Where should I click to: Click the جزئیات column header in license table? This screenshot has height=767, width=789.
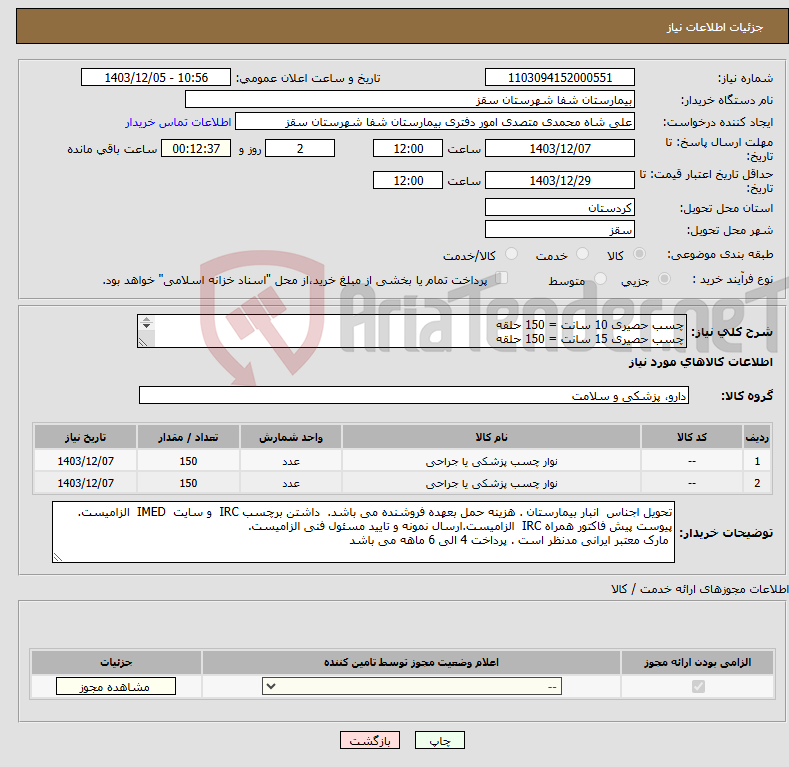(x=116, y=662)
